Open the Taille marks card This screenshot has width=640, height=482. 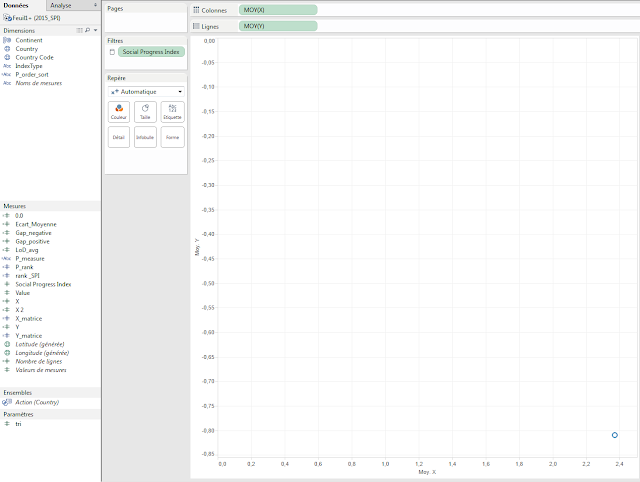pos(145,112)
